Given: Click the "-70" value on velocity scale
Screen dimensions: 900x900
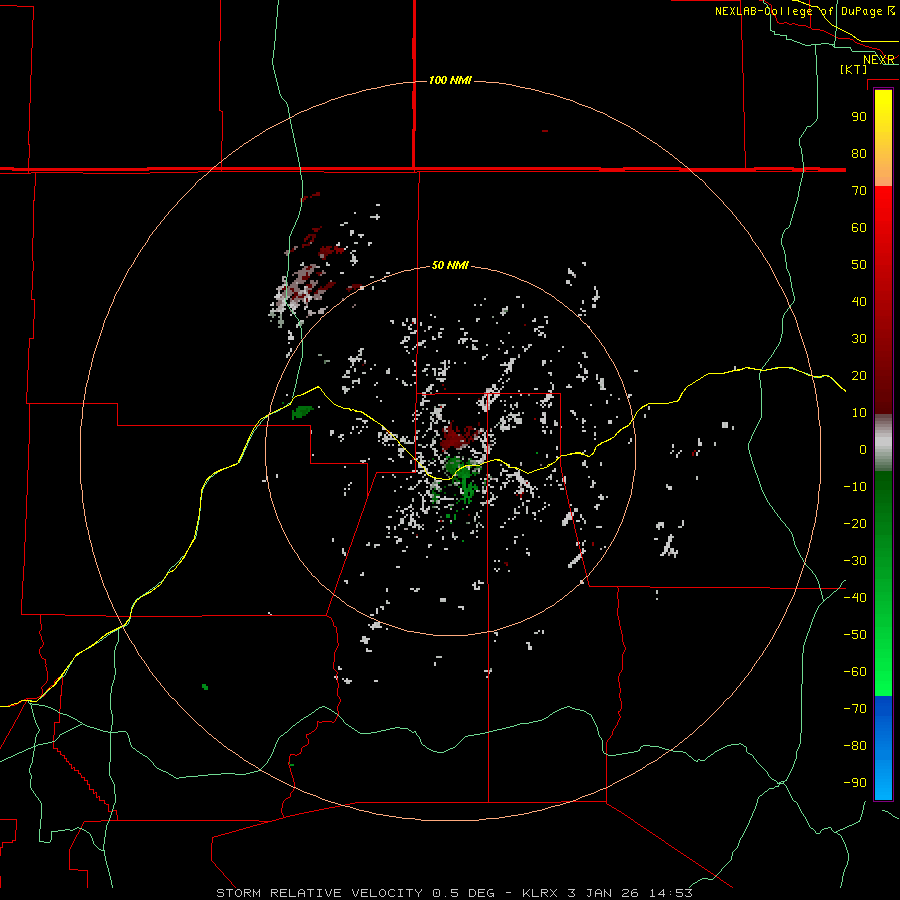Looking at the screenshot, I should tap(855, 709).
